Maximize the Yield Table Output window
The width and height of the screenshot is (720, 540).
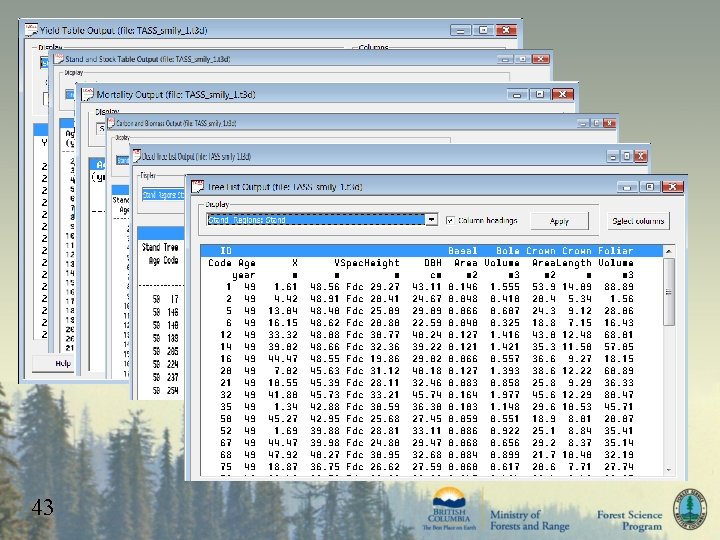483,30
